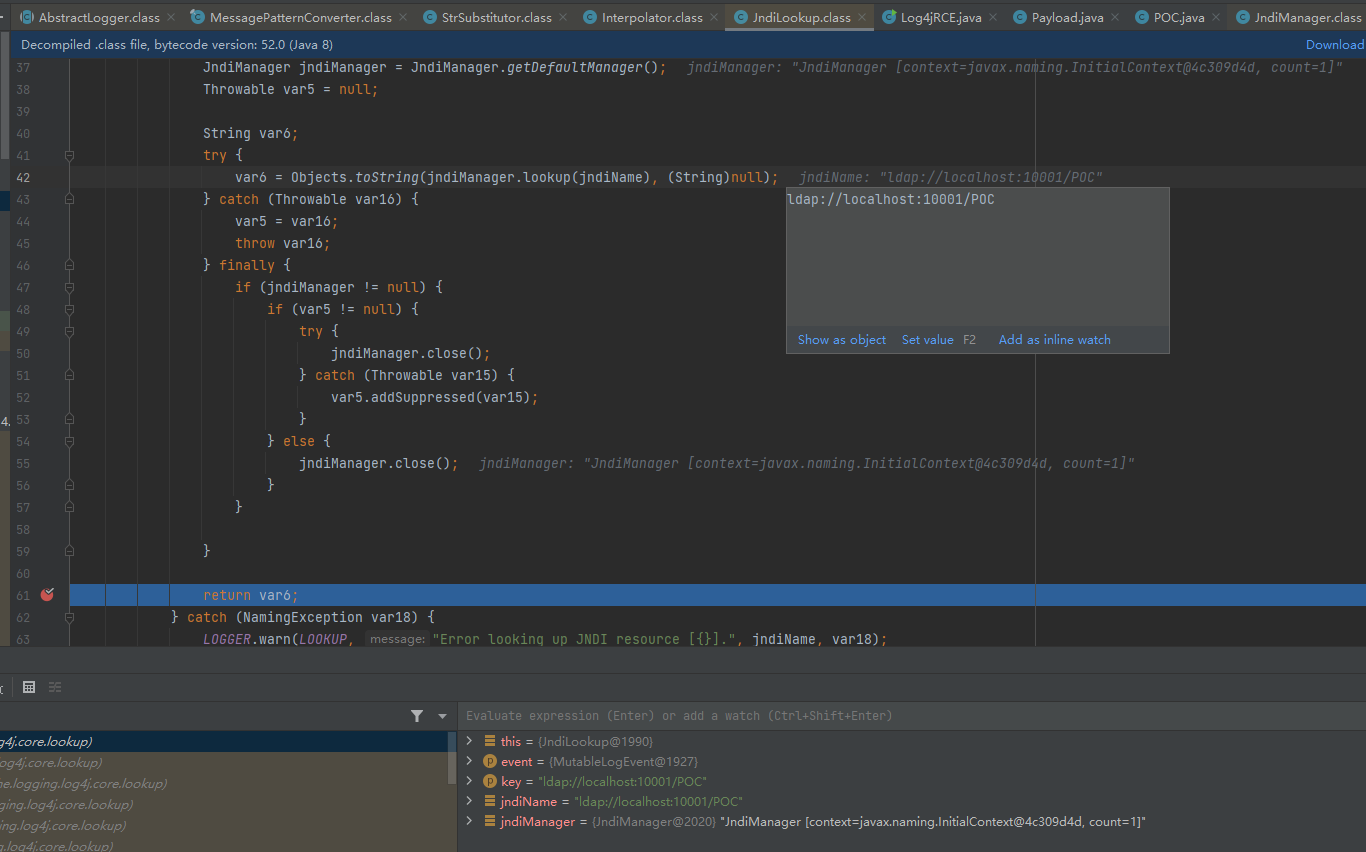1366x852 pixels.
Task: Collapse the try block fold marker on line 41
Action: [x=69, y=155]
